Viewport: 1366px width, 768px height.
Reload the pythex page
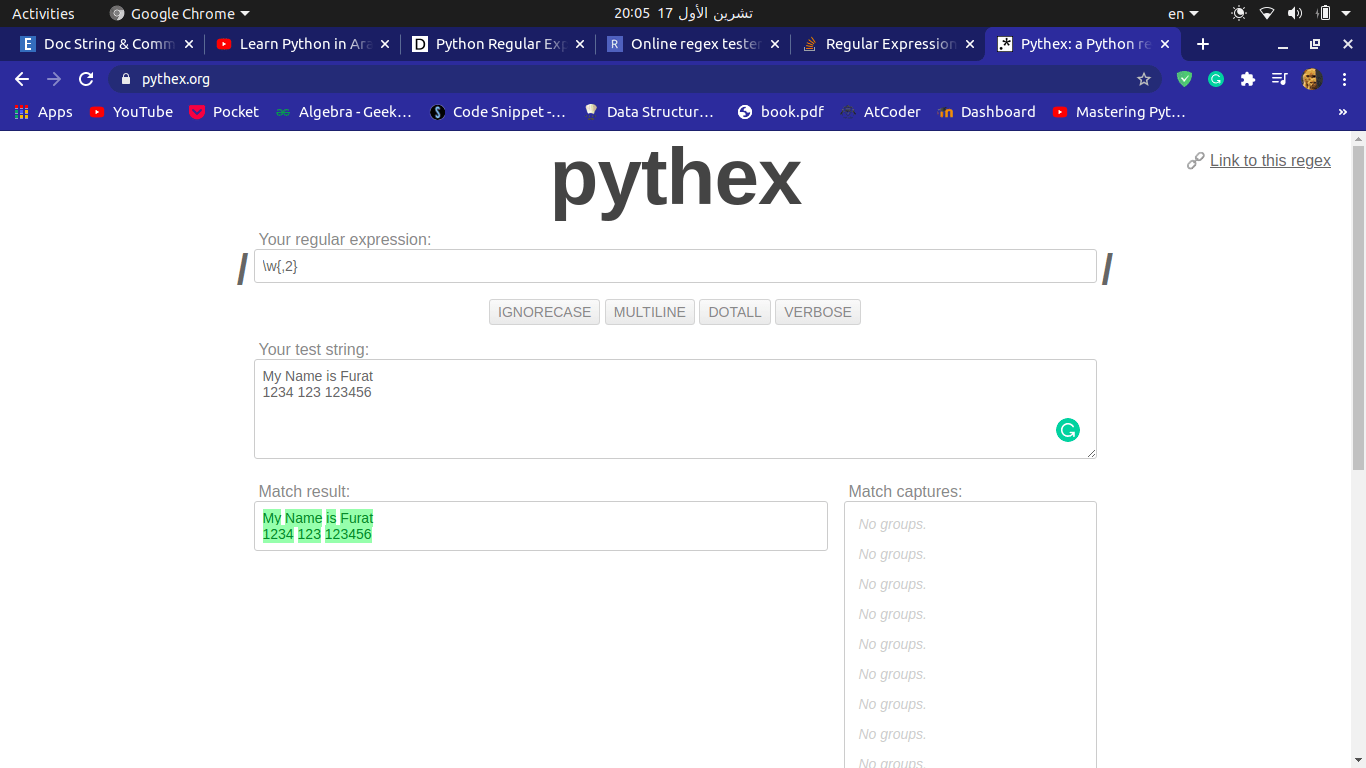[86, 79]
